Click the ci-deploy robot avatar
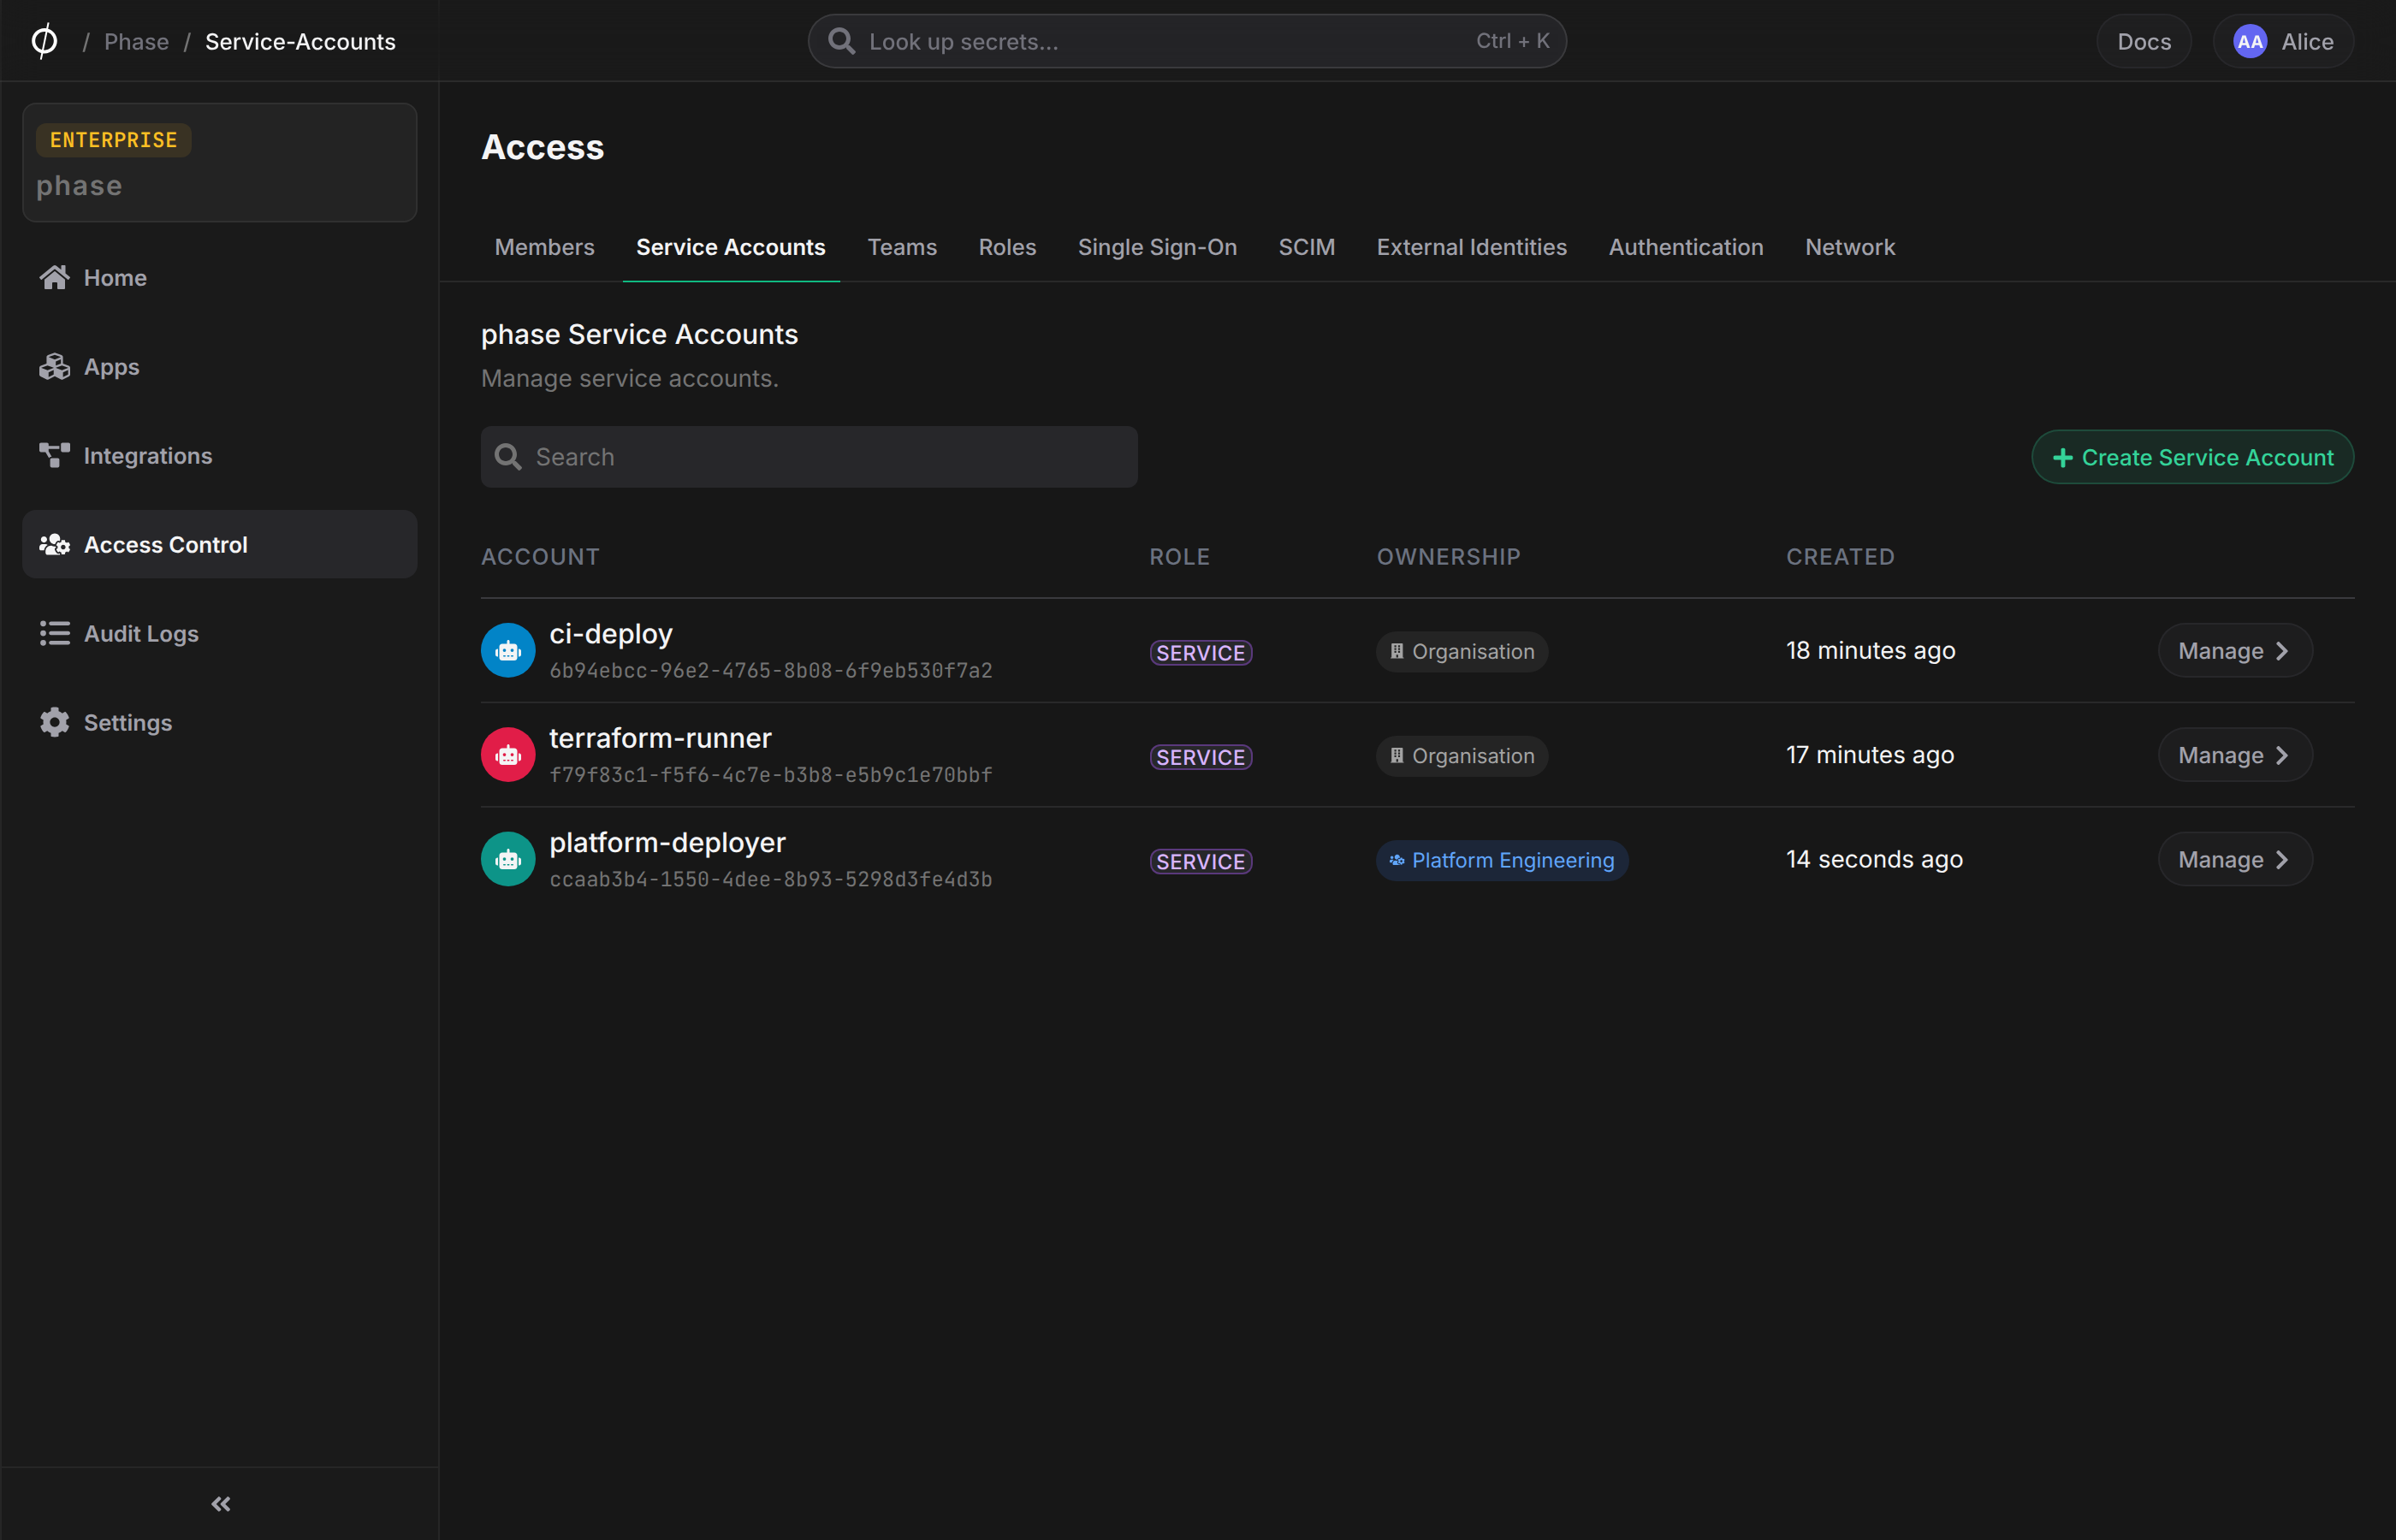The height and width of the screenshot is (1540, 2396). [x=508, y=651]
